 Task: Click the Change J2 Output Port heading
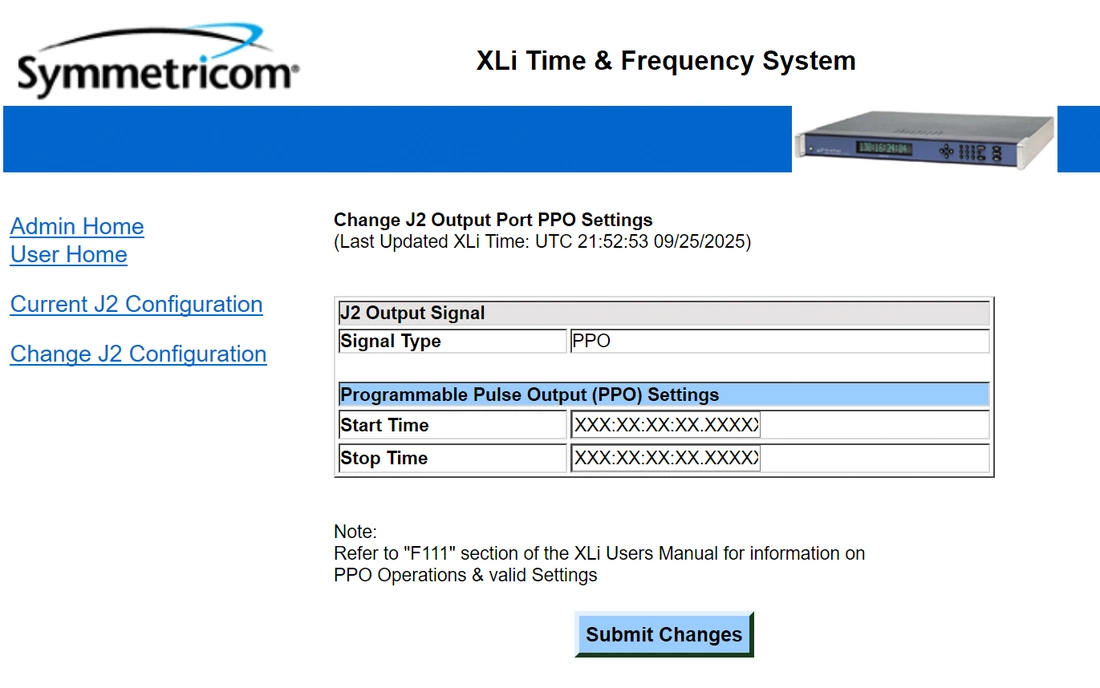(493, 220)
